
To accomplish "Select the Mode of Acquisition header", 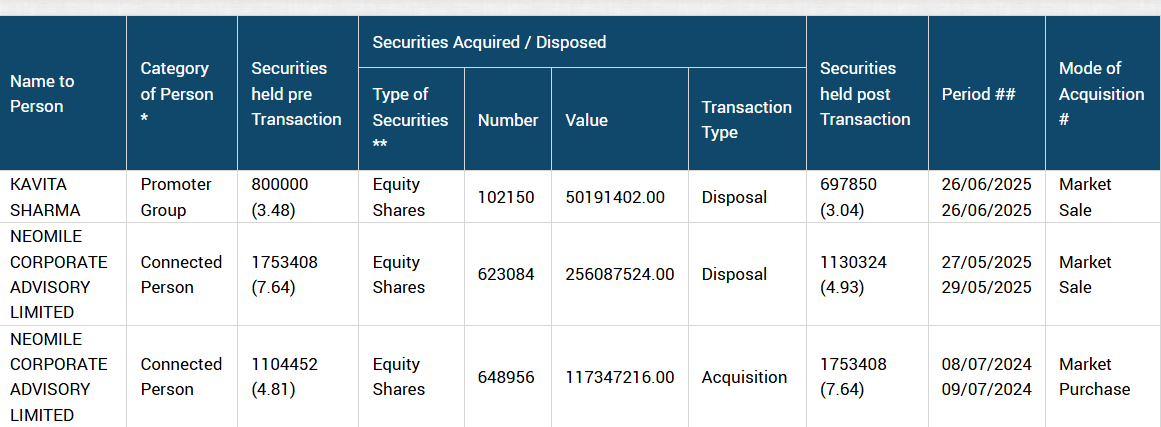I will pos(1103,93).
